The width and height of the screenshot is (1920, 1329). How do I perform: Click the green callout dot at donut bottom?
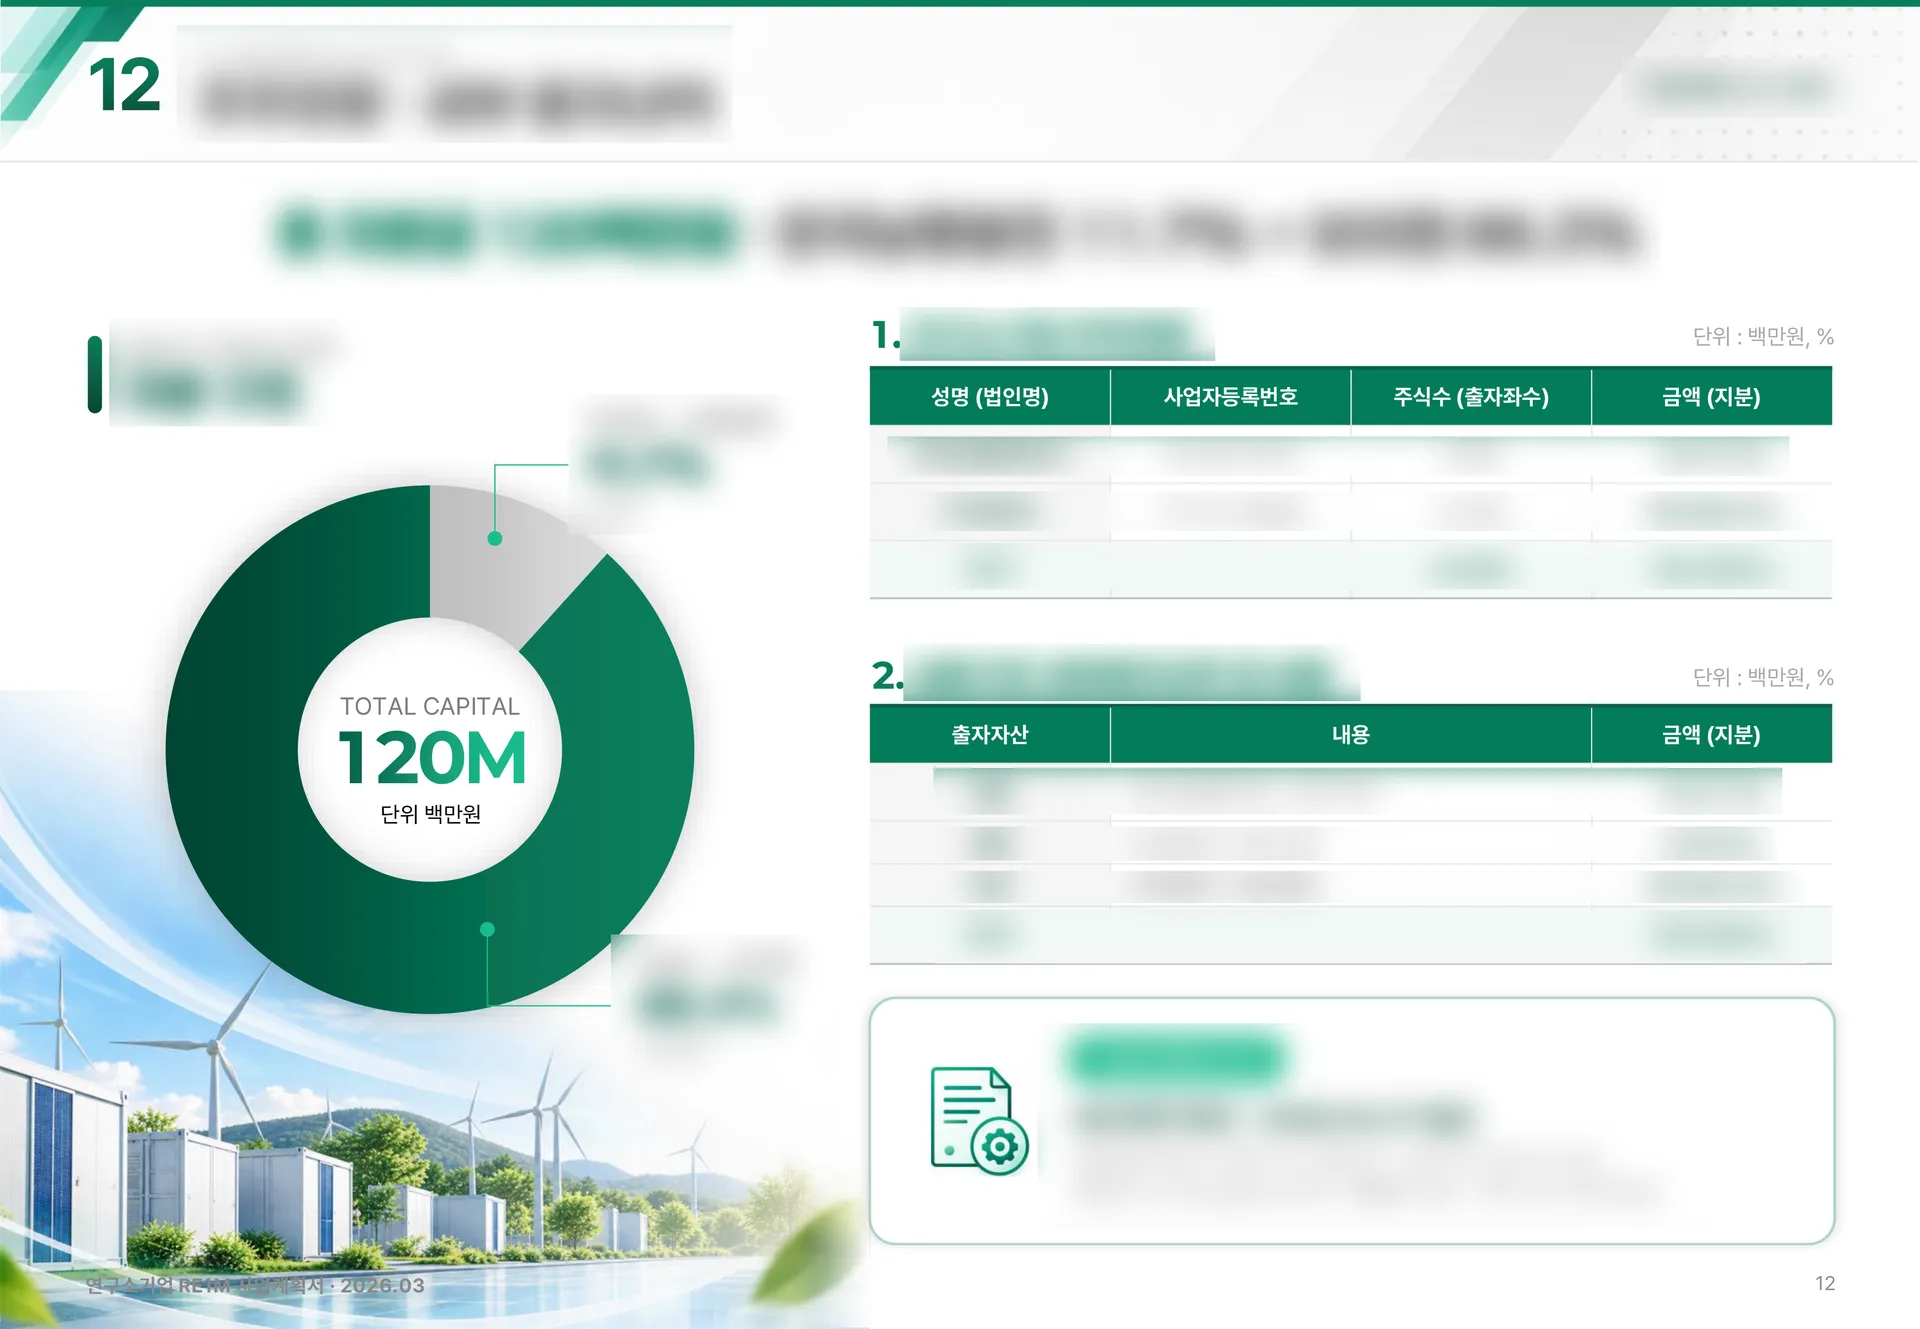(487, 929)
